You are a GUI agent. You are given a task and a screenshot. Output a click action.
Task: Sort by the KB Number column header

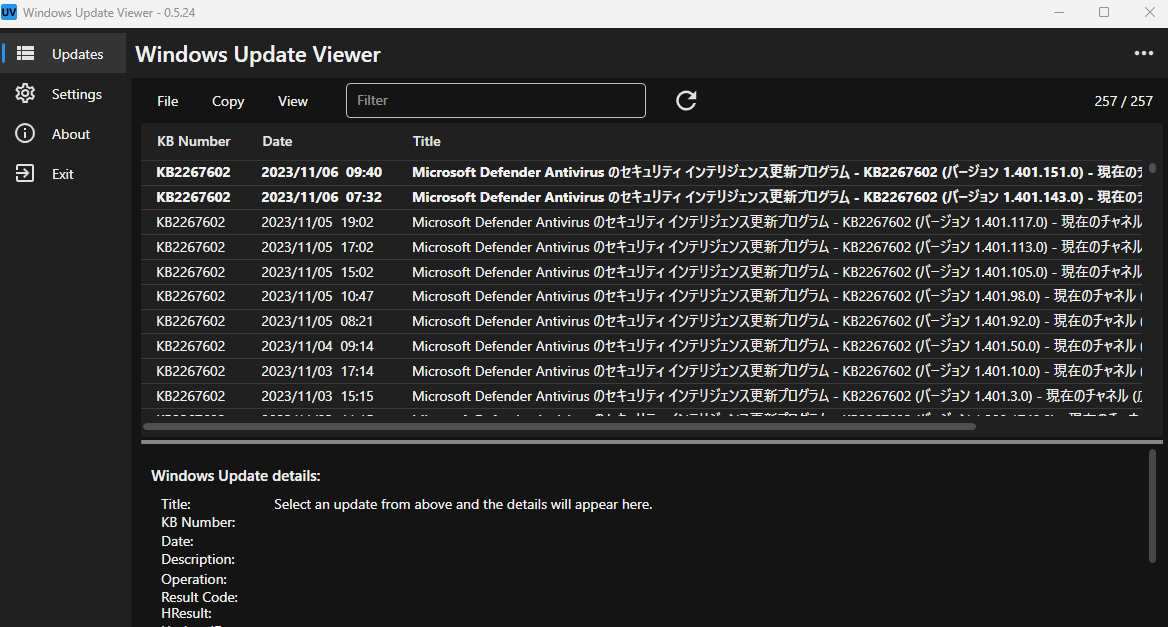click(x=194, y=141)
